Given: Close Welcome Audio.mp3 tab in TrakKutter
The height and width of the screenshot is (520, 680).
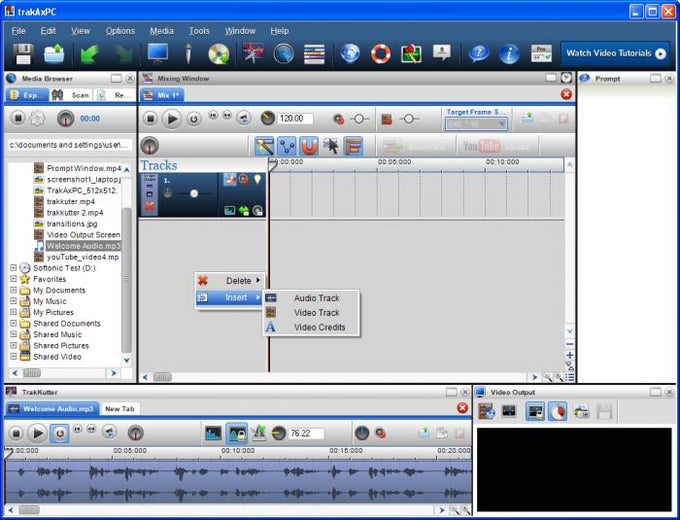Looking at the screenshot, I should click(462, 408).
